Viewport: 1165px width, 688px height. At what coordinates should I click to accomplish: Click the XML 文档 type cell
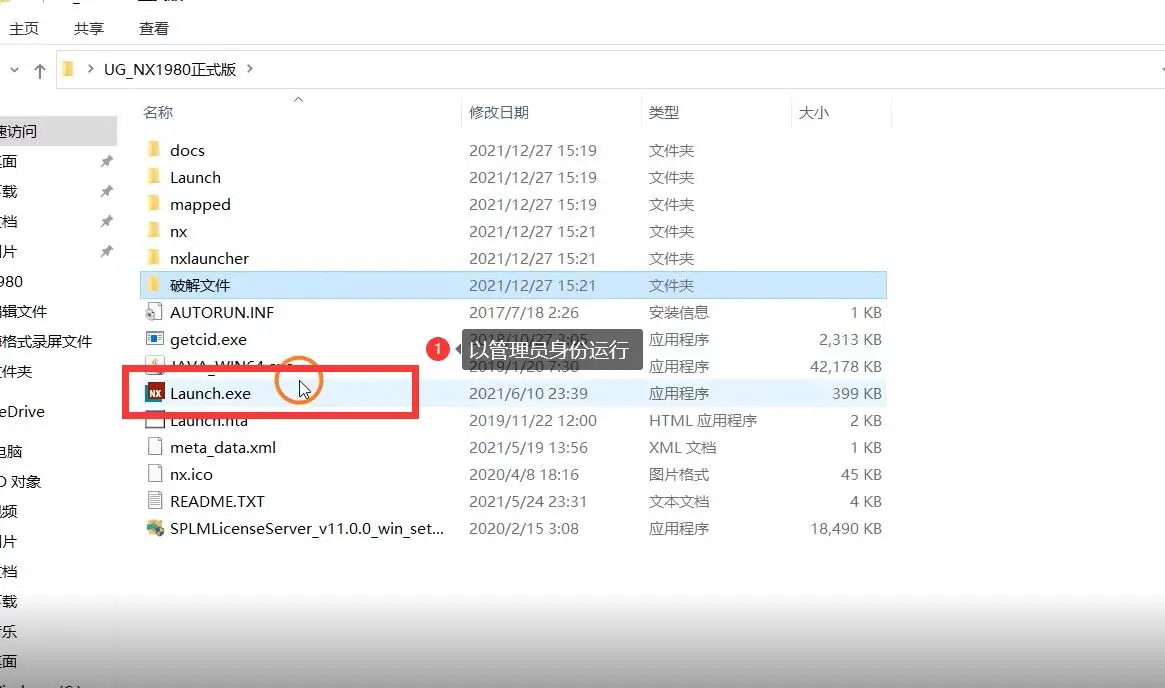(682, 447)
